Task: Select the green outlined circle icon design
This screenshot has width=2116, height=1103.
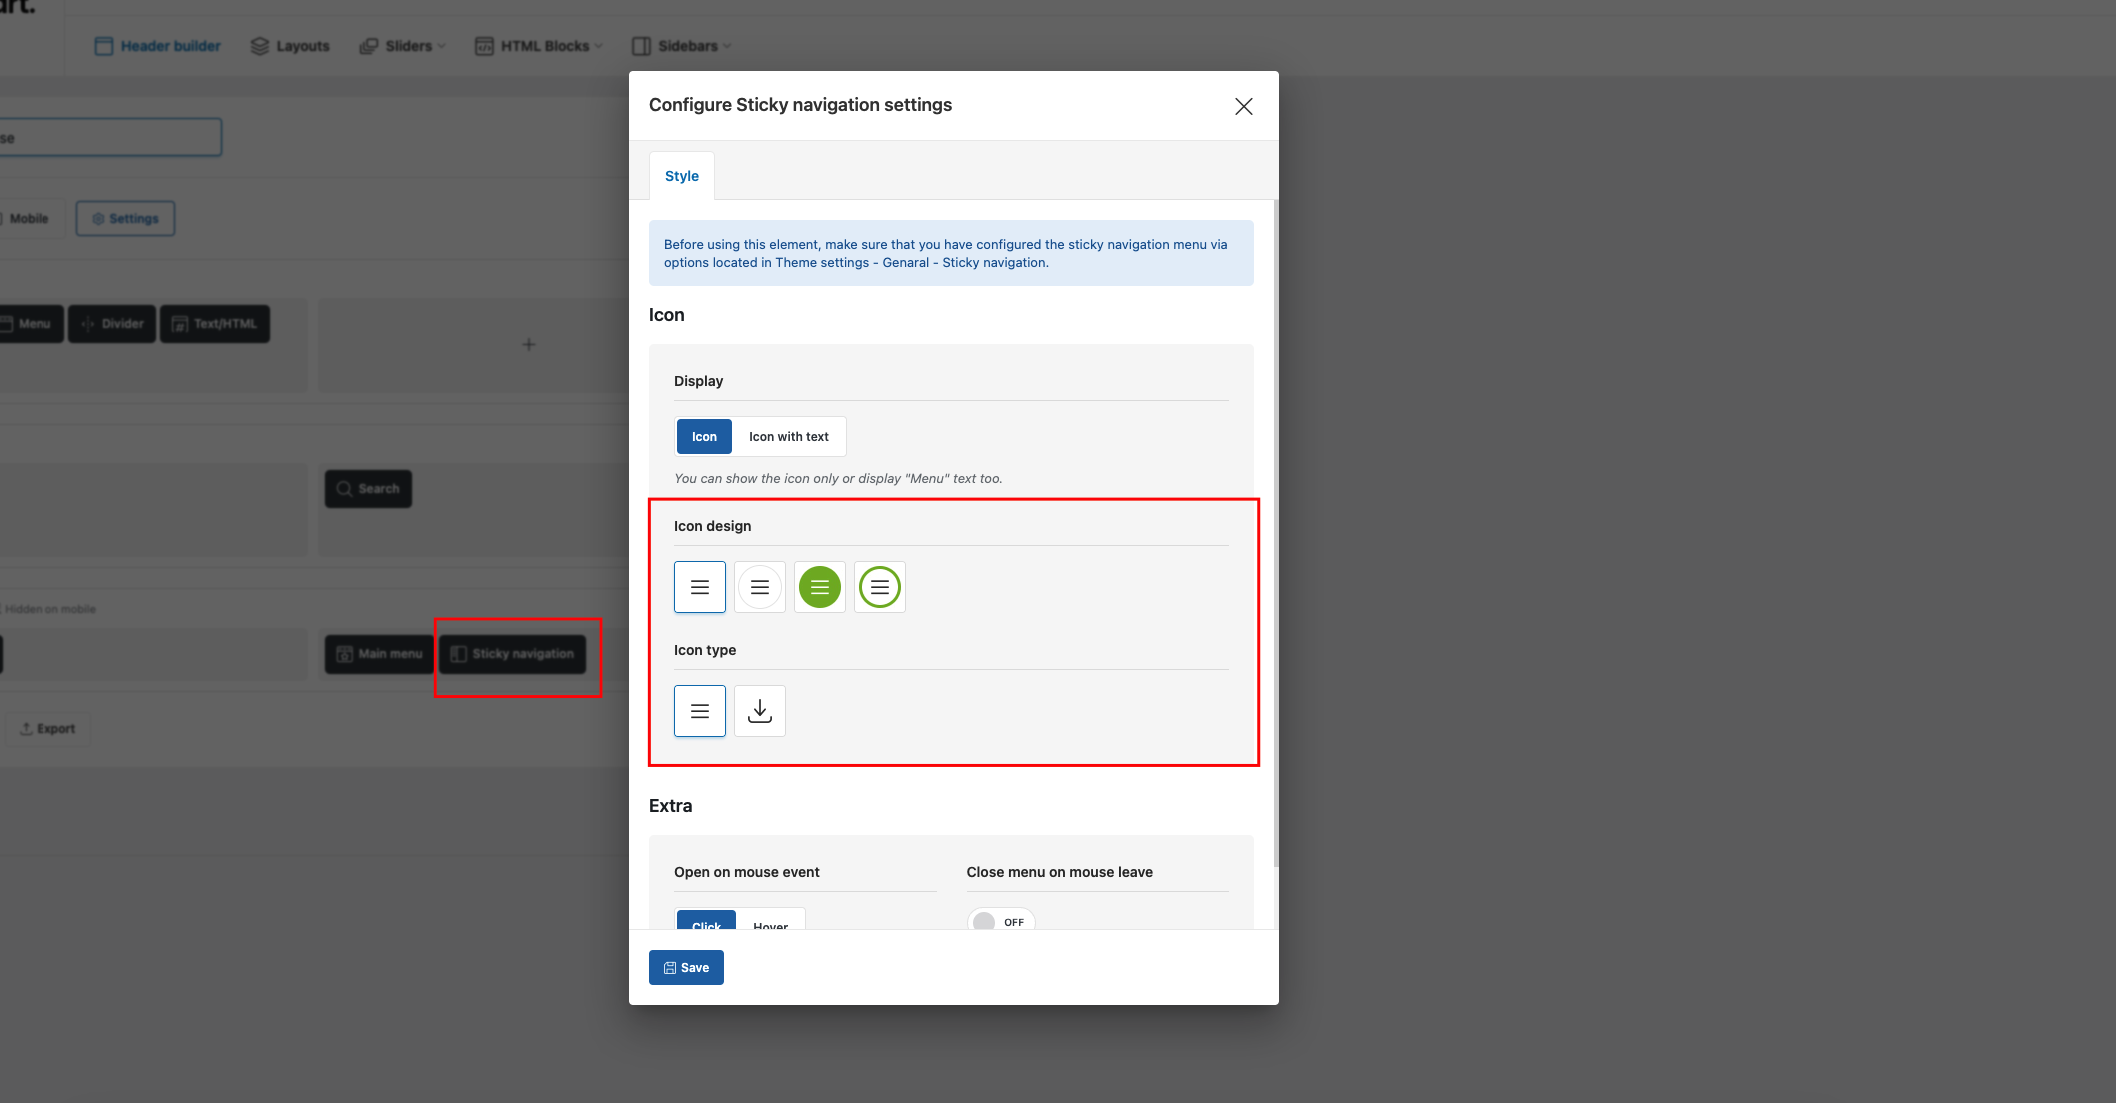Action: [880, 587]
